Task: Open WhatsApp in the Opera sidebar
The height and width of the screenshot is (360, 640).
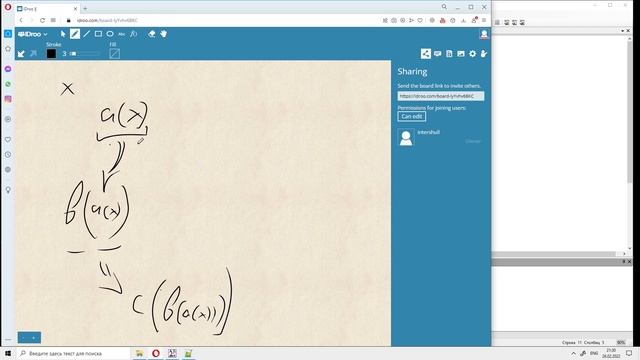Action: tap(8, 84)
